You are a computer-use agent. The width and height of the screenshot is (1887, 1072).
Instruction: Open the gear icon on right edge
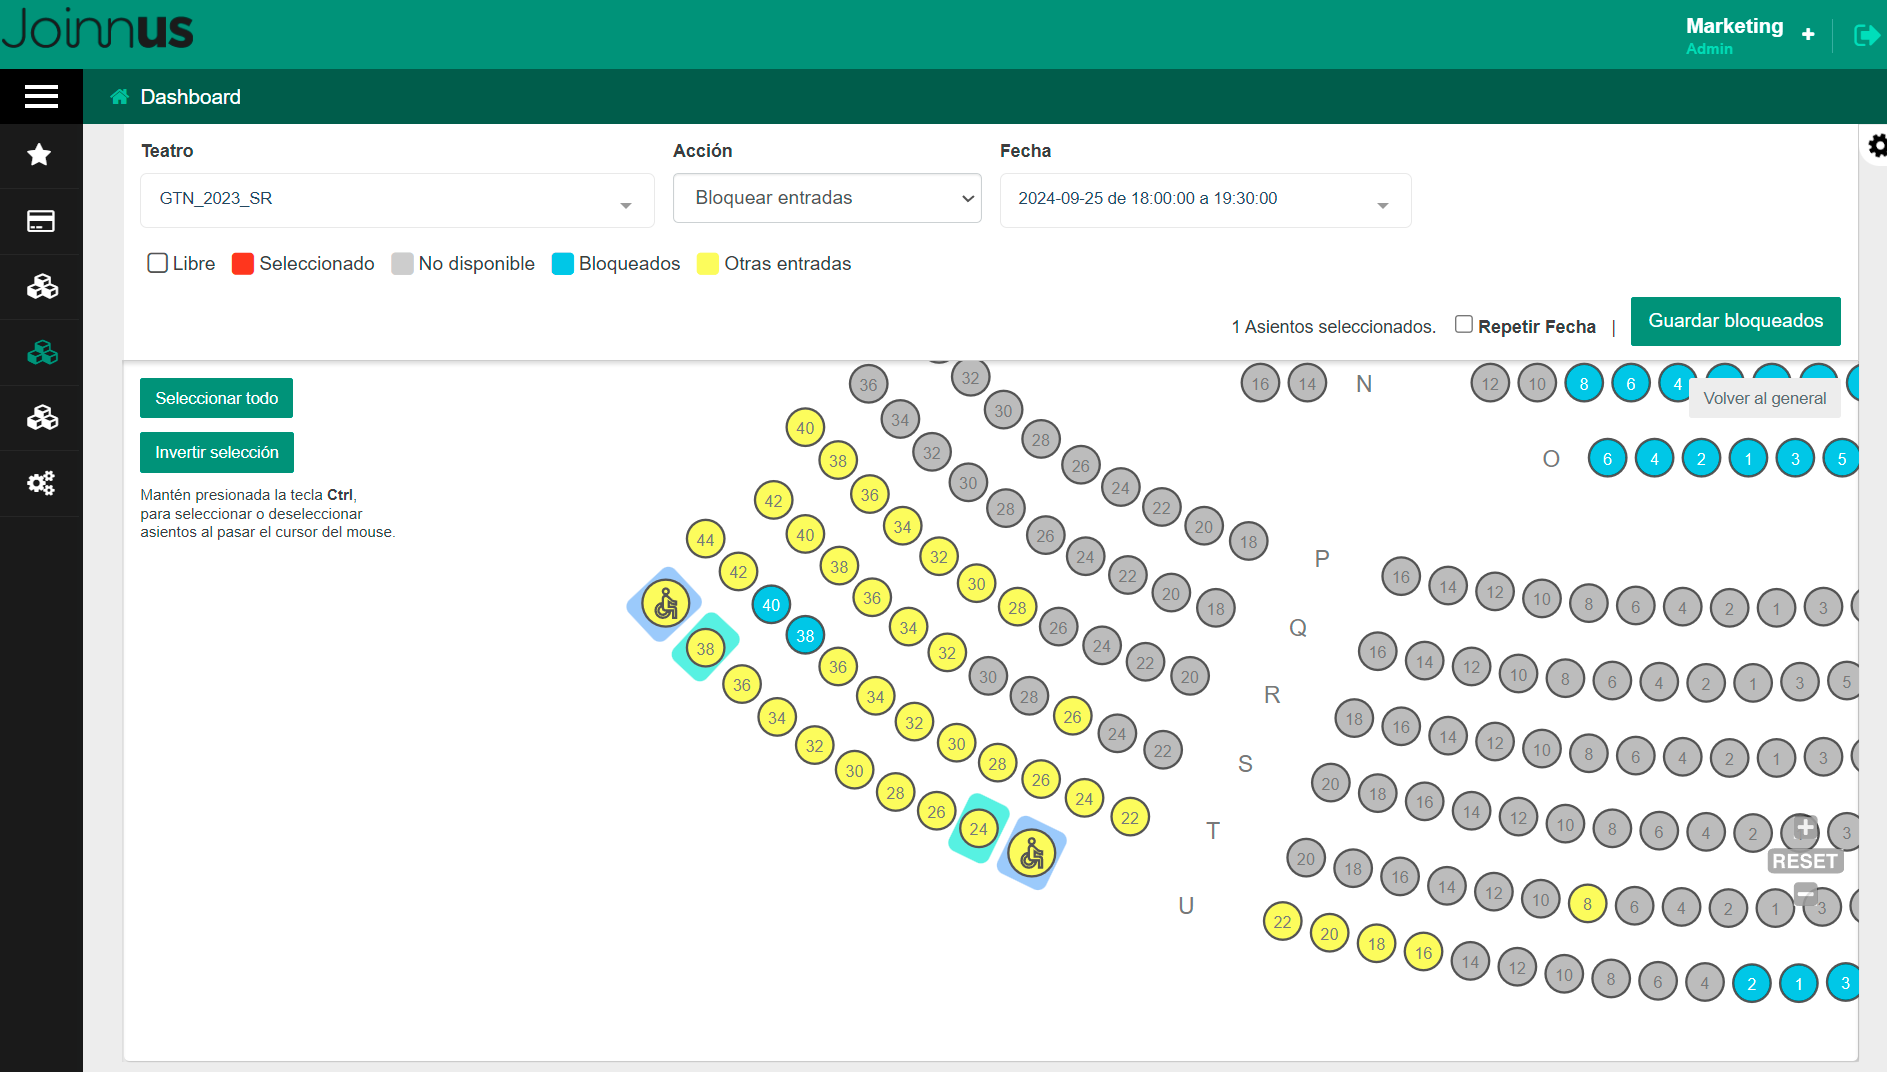[1877, 145]
